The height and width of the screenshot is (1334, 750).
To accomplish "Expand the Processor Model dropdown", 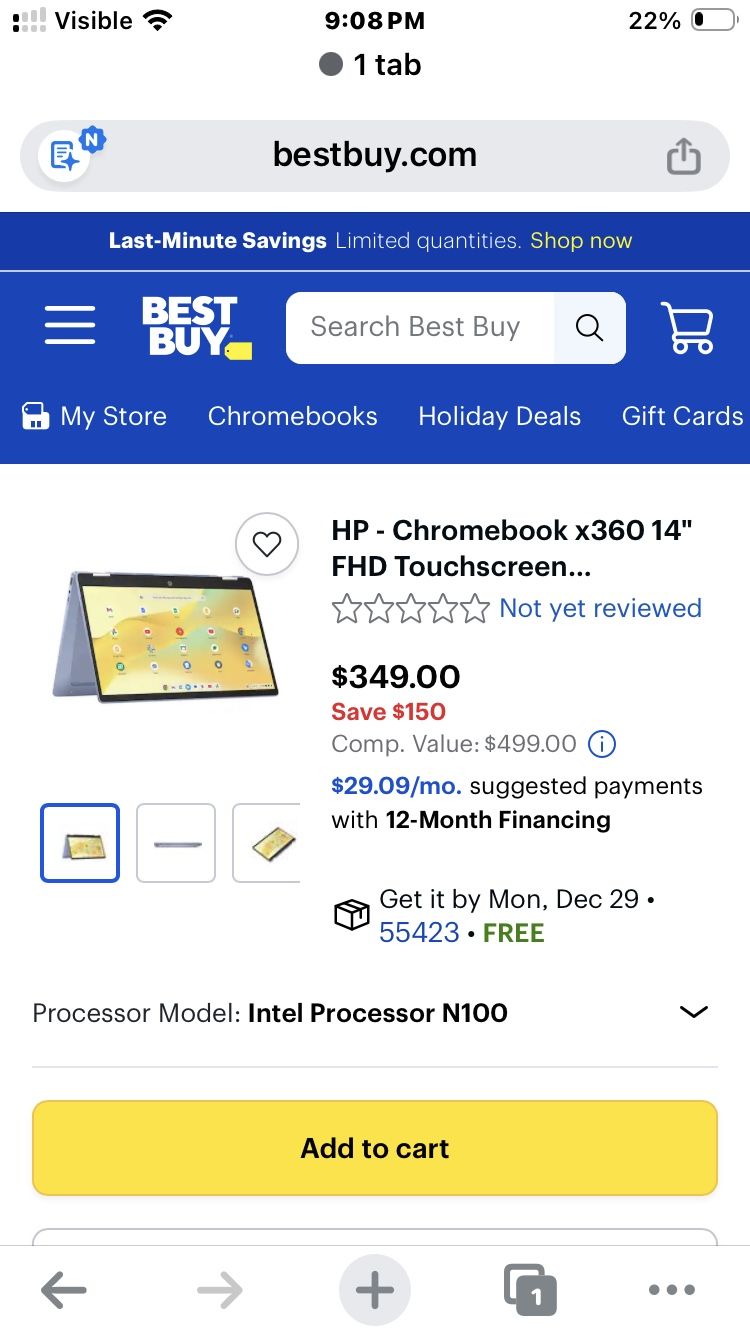I will pyautogui.click(x=693, y=1012).
